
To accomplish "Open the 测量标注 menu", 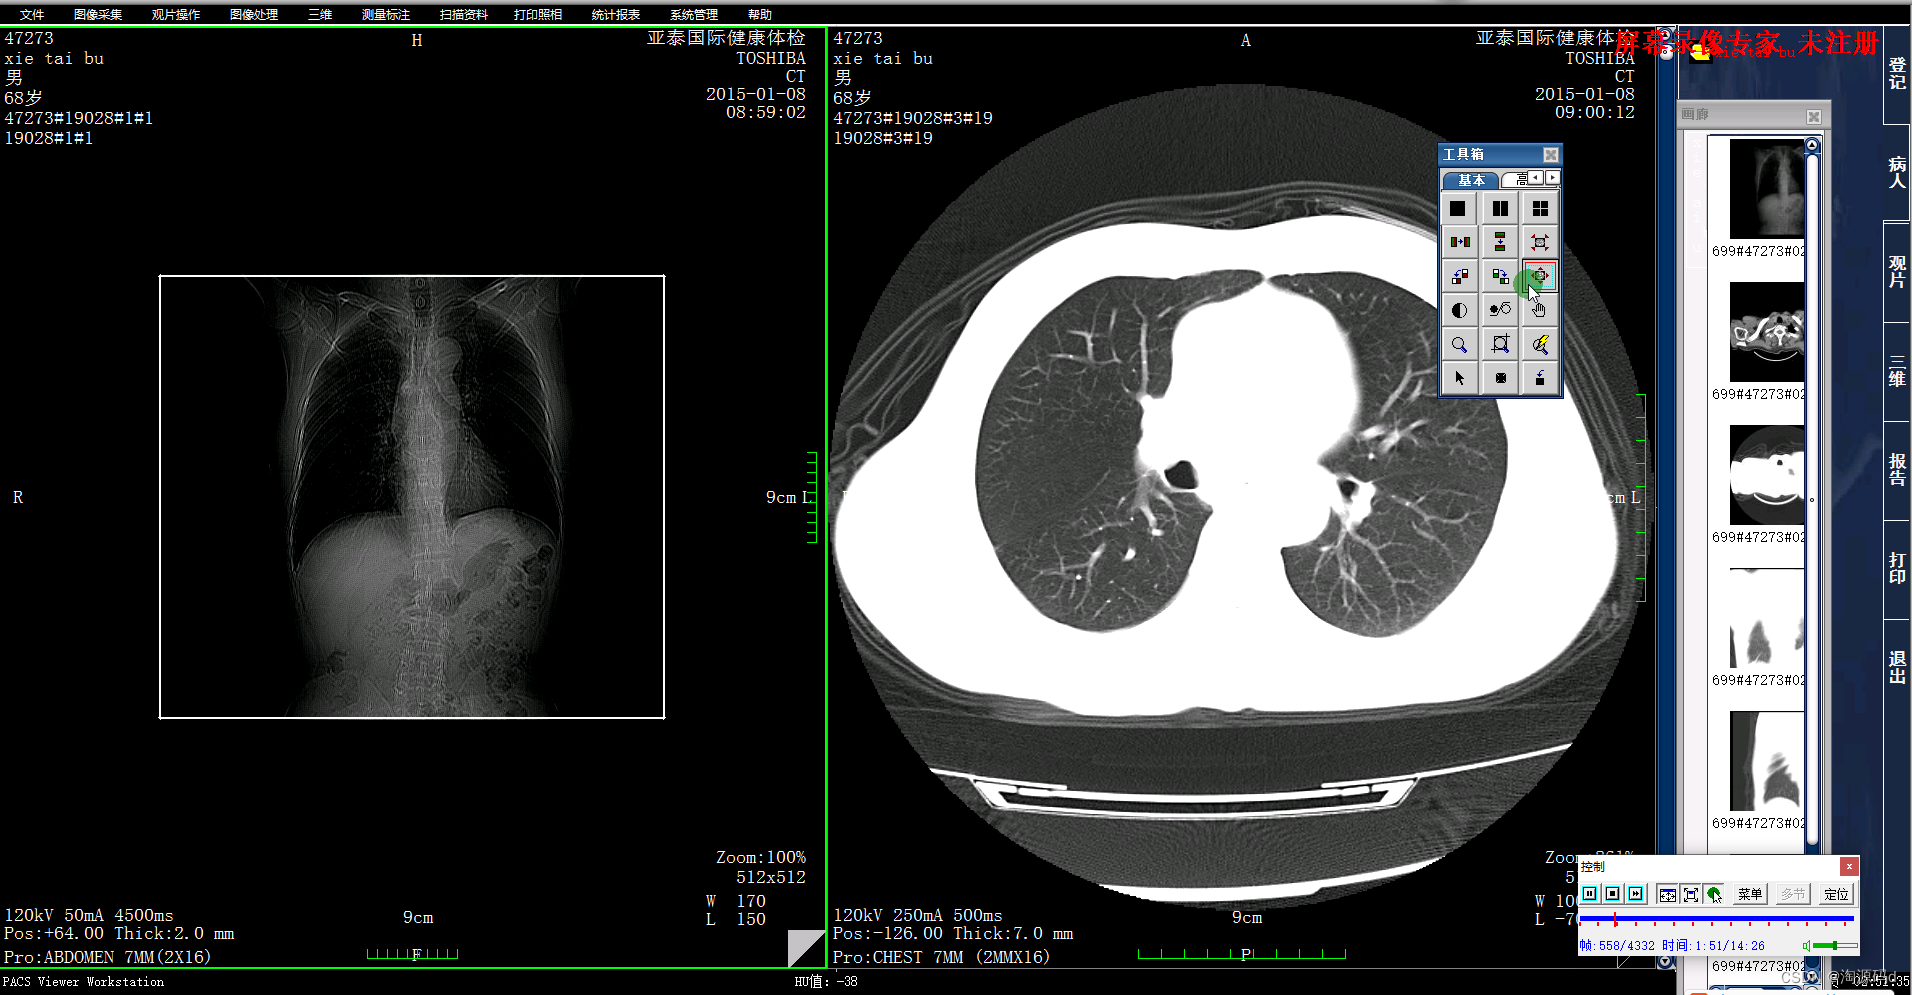I will [386, 14].
